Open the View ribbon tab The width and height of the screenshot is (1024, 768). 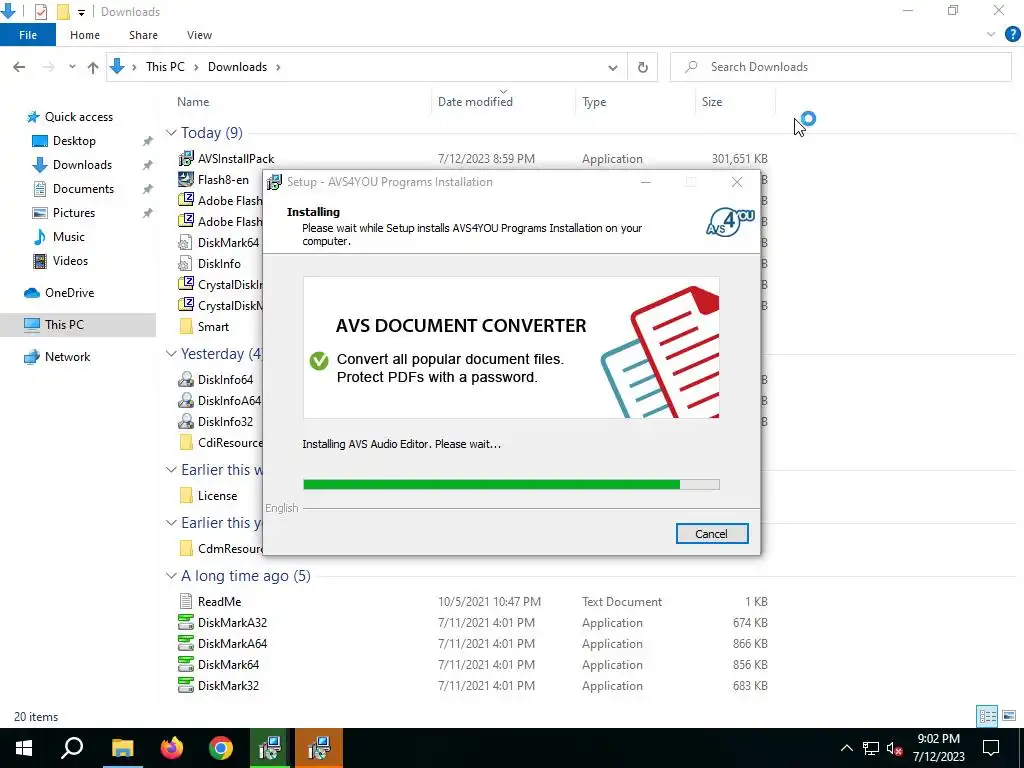tap(199, 35)
